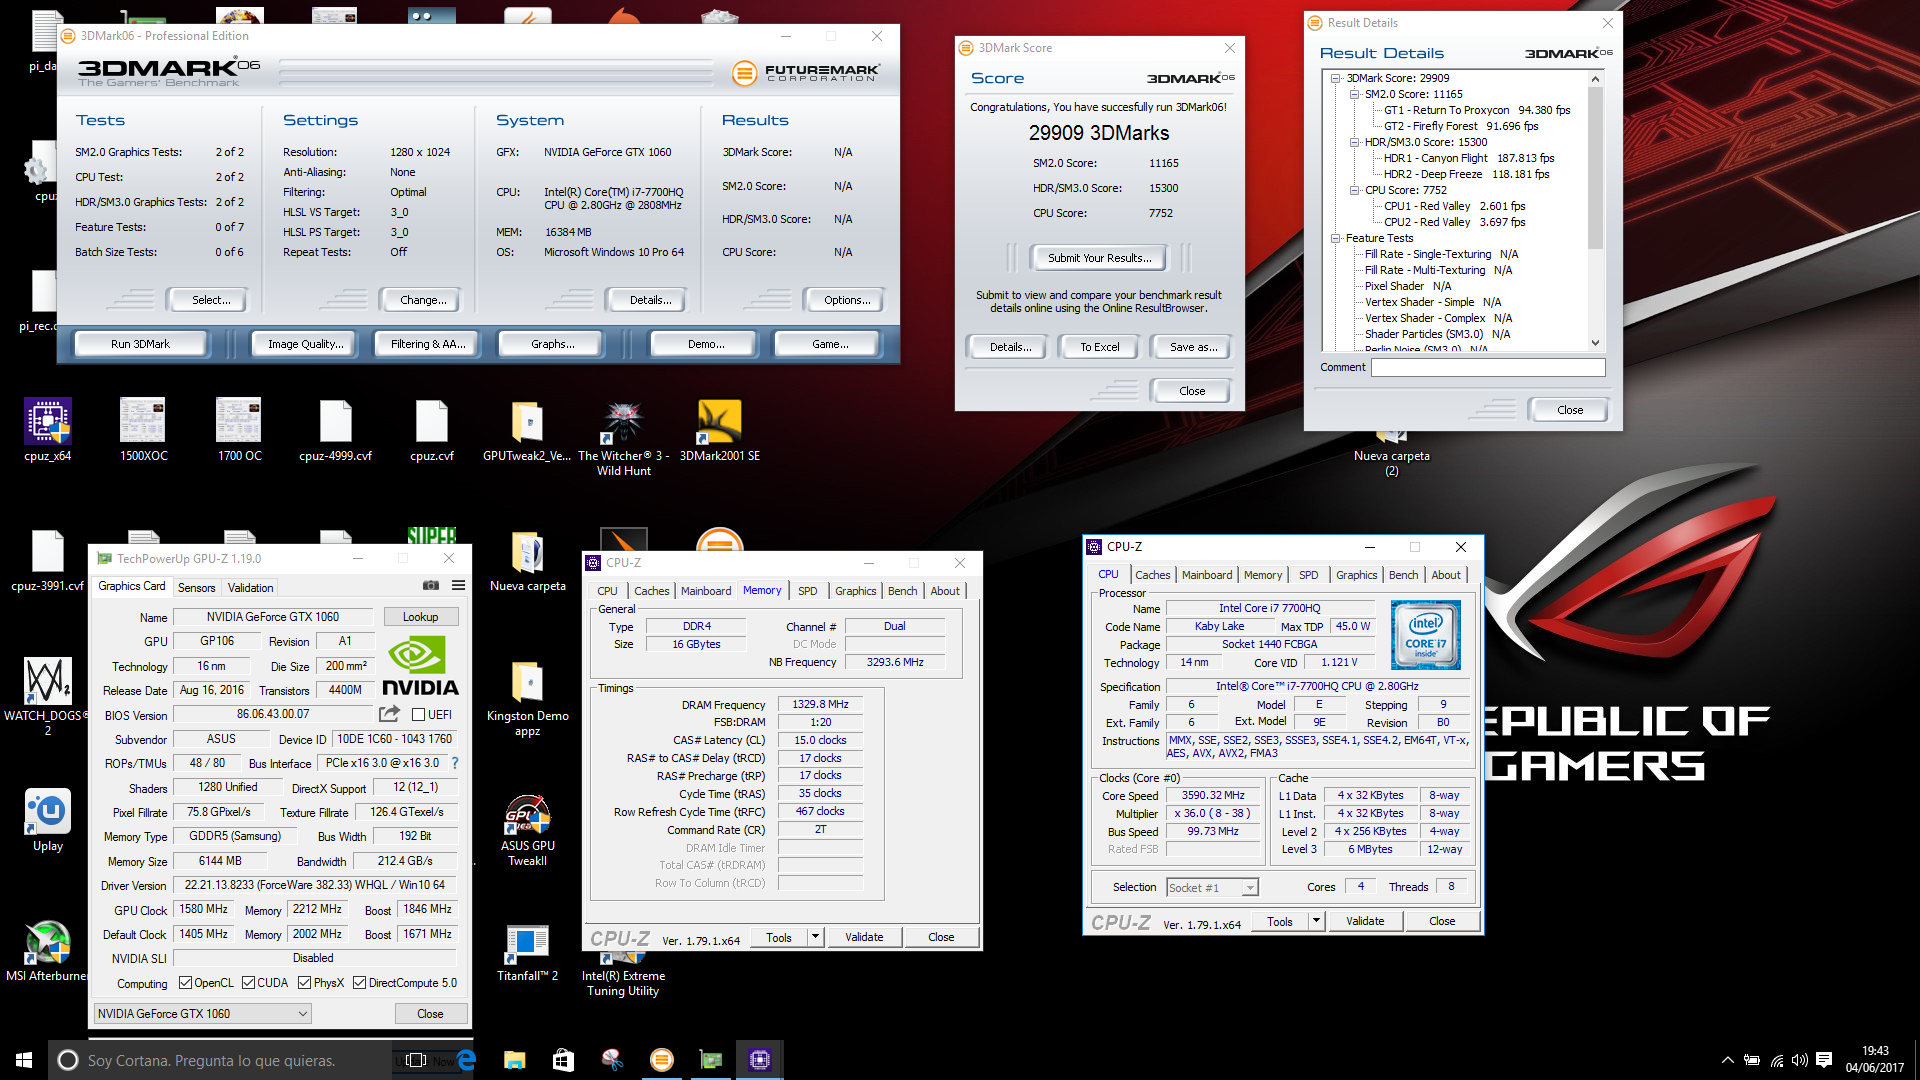
Task: Open the cpuz_x64 desktop shortcut
Action: click(48, 430)
